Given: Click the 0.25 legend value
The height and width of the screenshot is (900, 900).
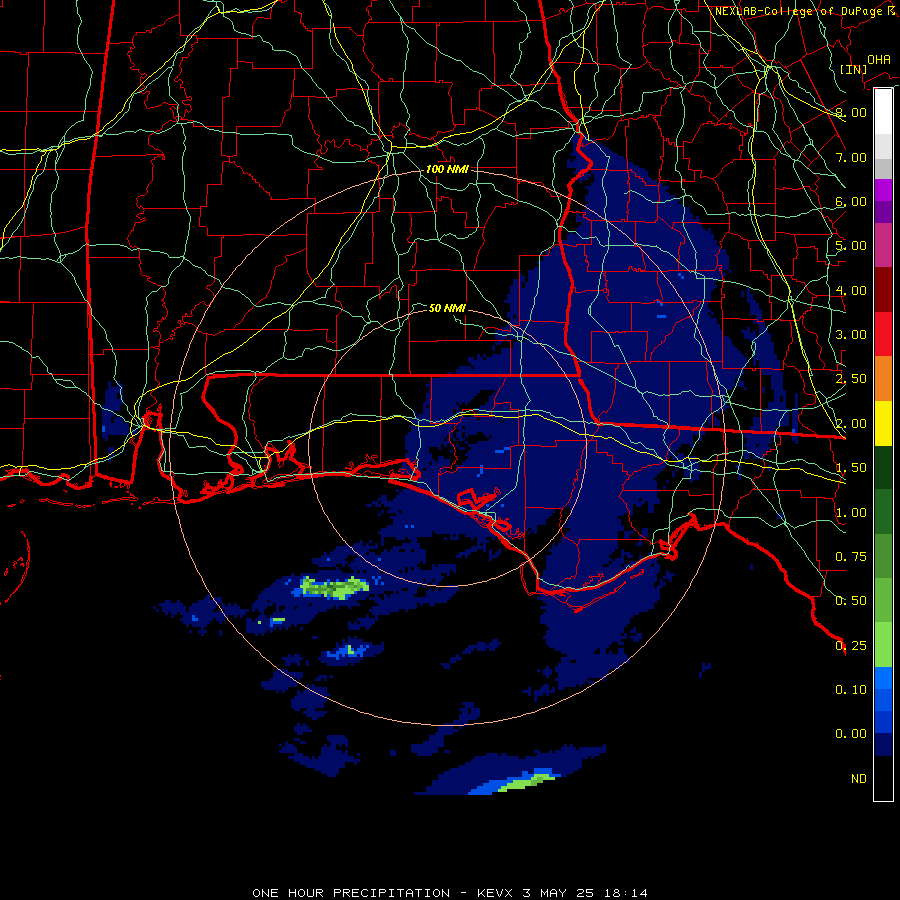Looking at the screenshot, I should click(x=851, y=646).
